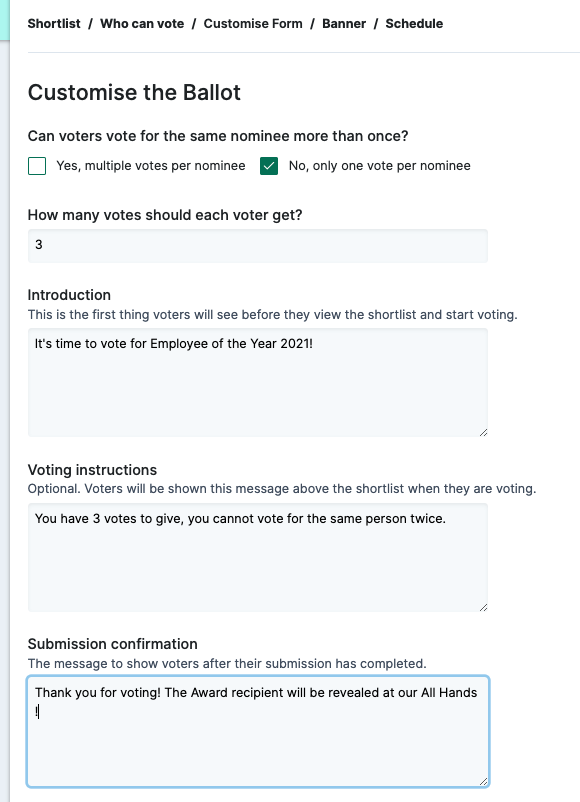Click the Voting instructions field label
This screenshot has height=802, width=580.
(x=92, y=470)
